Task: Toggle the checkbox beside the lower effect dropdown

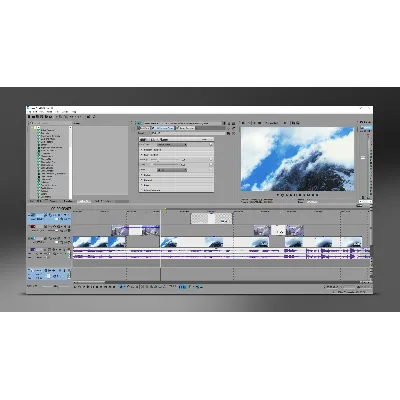Action: [211, 170]
